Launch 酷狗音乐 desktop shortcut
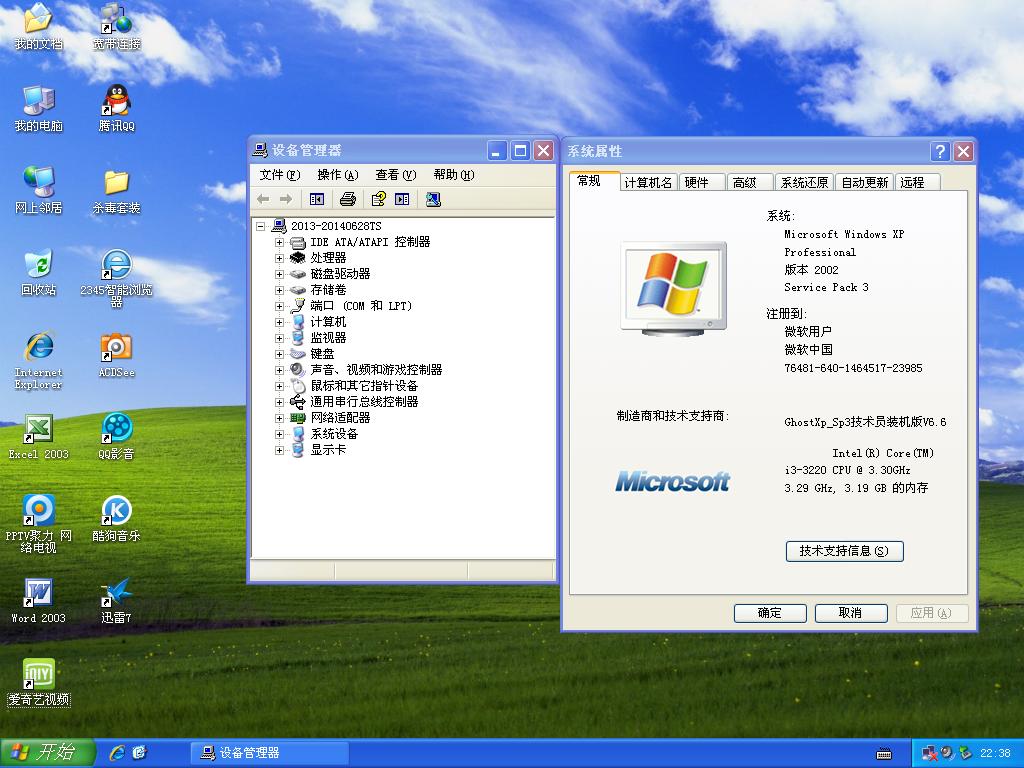 [x=116, y=519]
